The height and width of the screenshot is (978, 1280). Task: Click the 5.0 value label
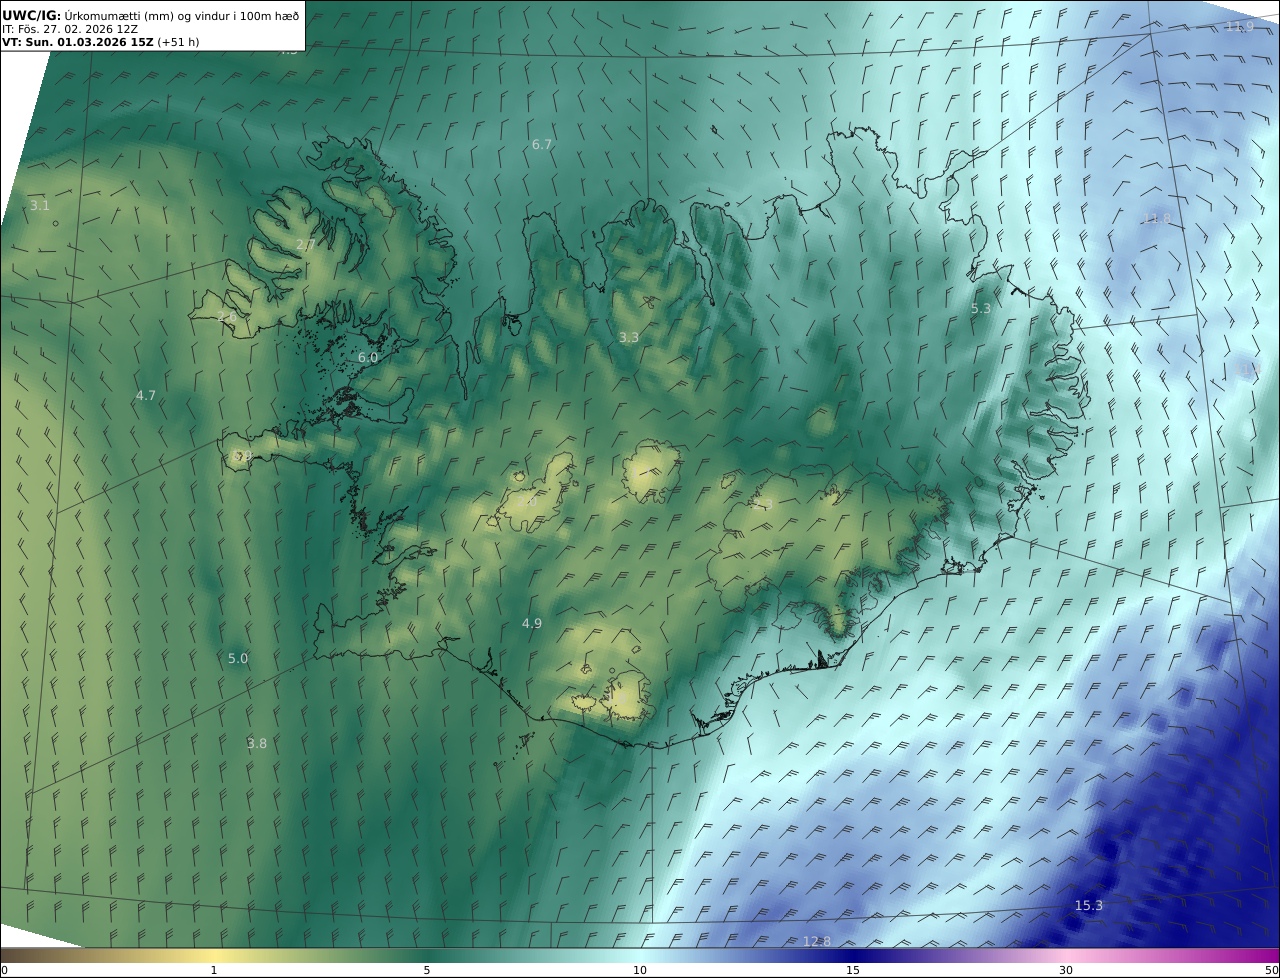(x=238, y=658)
